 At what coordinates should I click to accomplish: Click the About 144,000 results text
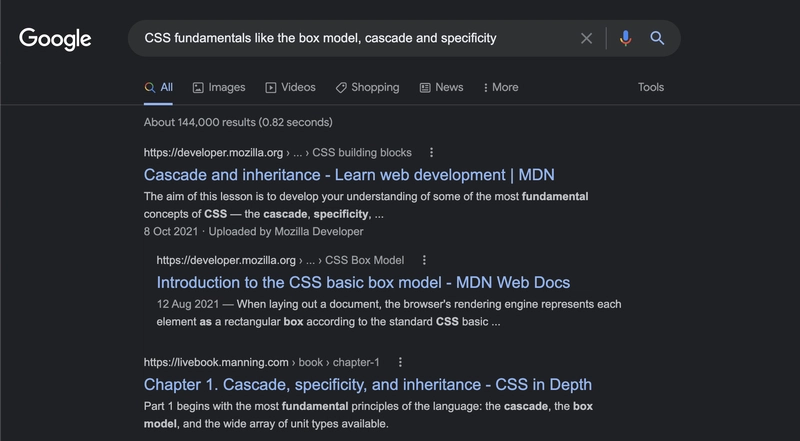[x=238, y=122]
